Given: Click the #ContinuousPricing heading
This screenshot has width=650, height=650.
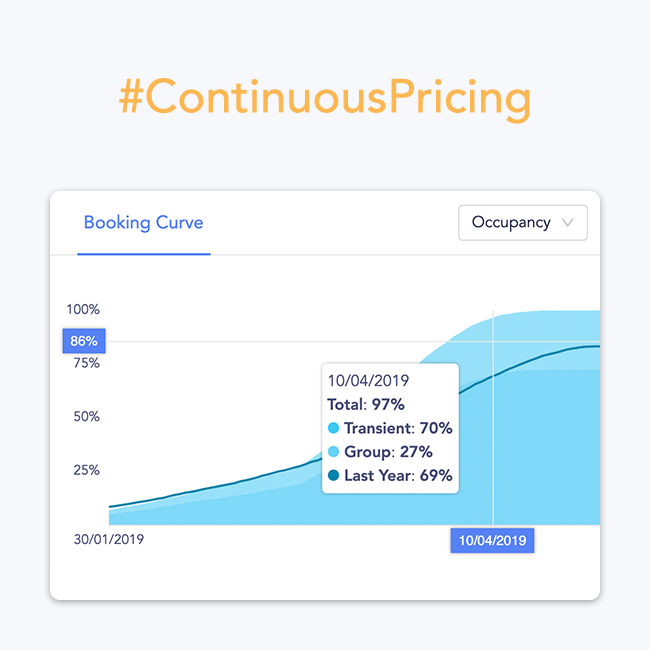Looking at the screenshot, I should click(x=324, y=100).
